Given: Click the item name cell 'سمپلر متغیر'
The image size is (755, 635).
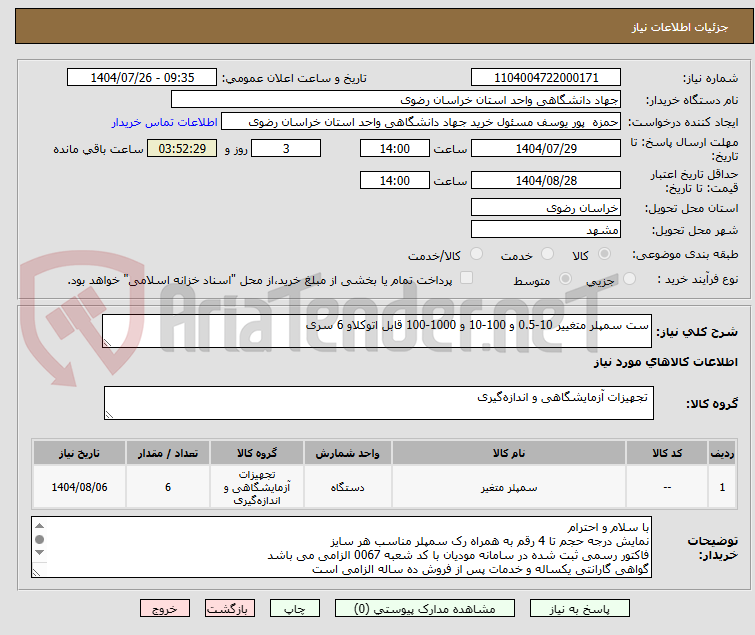Looking at the screenshot, I should tap(509, 487).
